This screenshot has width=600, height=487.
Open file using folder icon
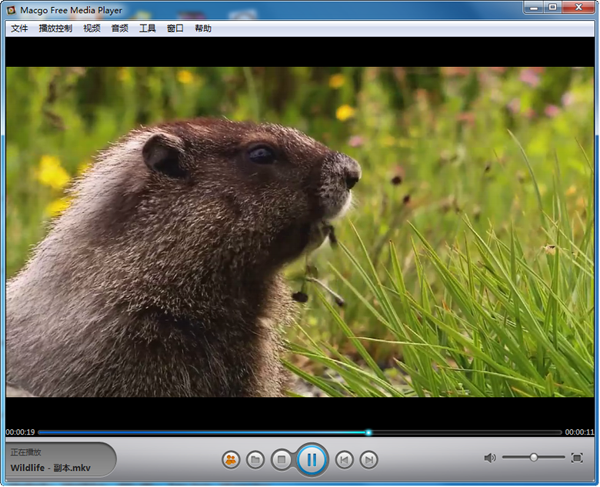256,459
